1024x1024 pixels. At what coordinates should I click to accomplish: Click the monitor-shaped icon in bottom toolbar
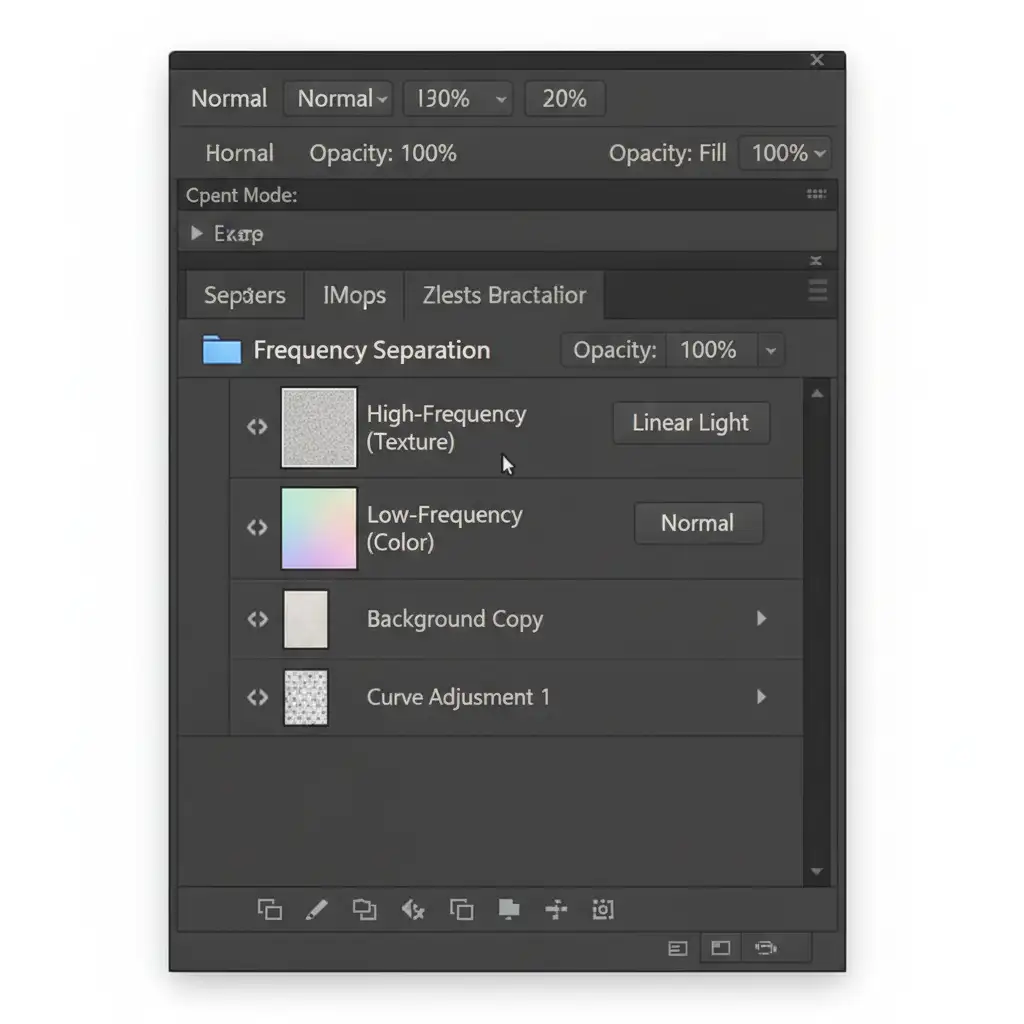tap(509, 910)
